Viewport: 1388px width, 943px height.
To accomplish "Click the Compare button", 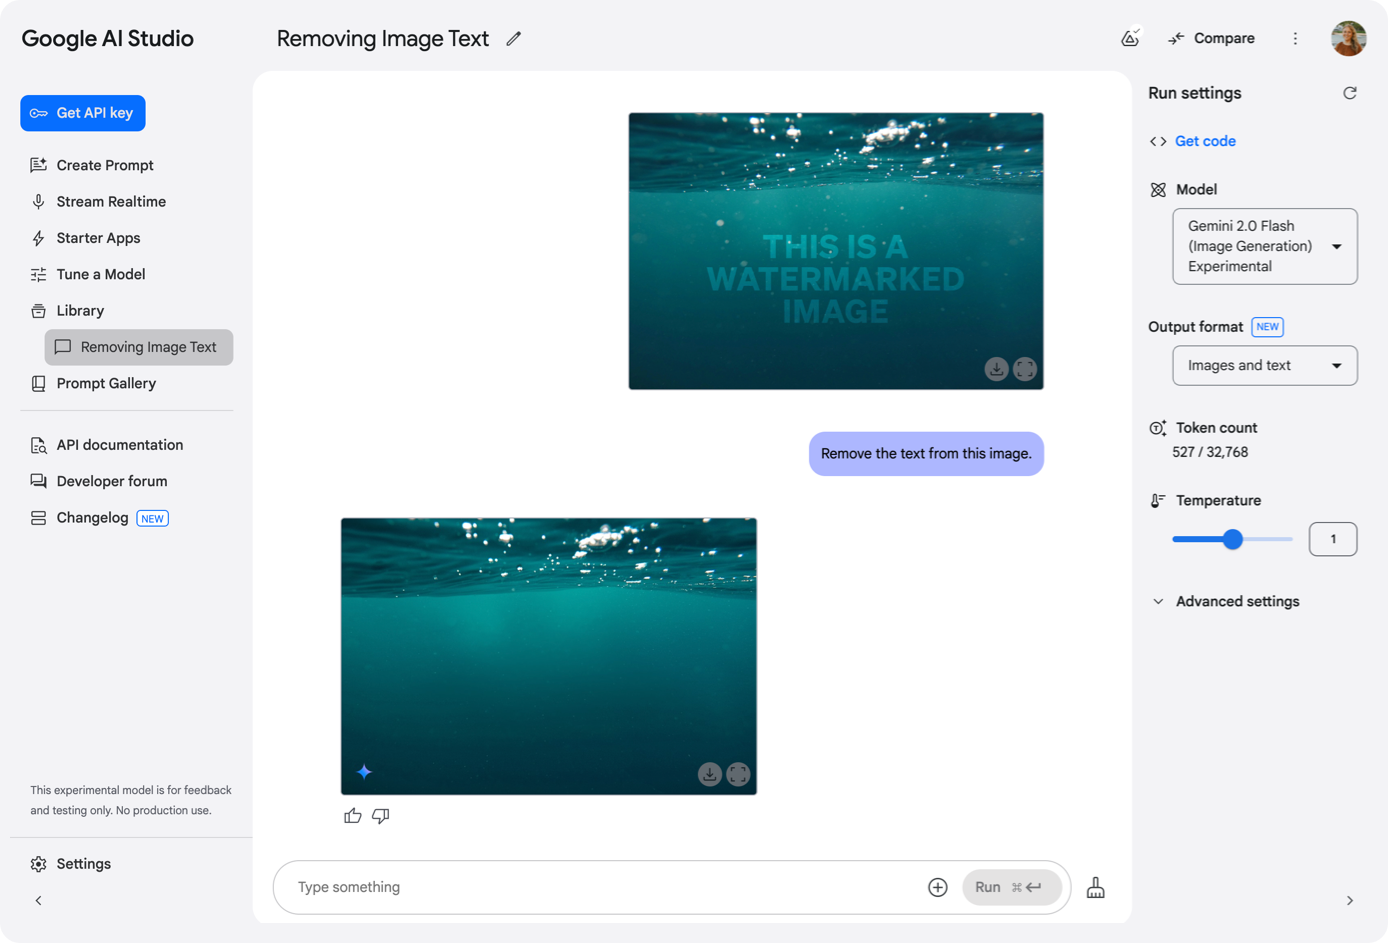I will click(1211, 38).
